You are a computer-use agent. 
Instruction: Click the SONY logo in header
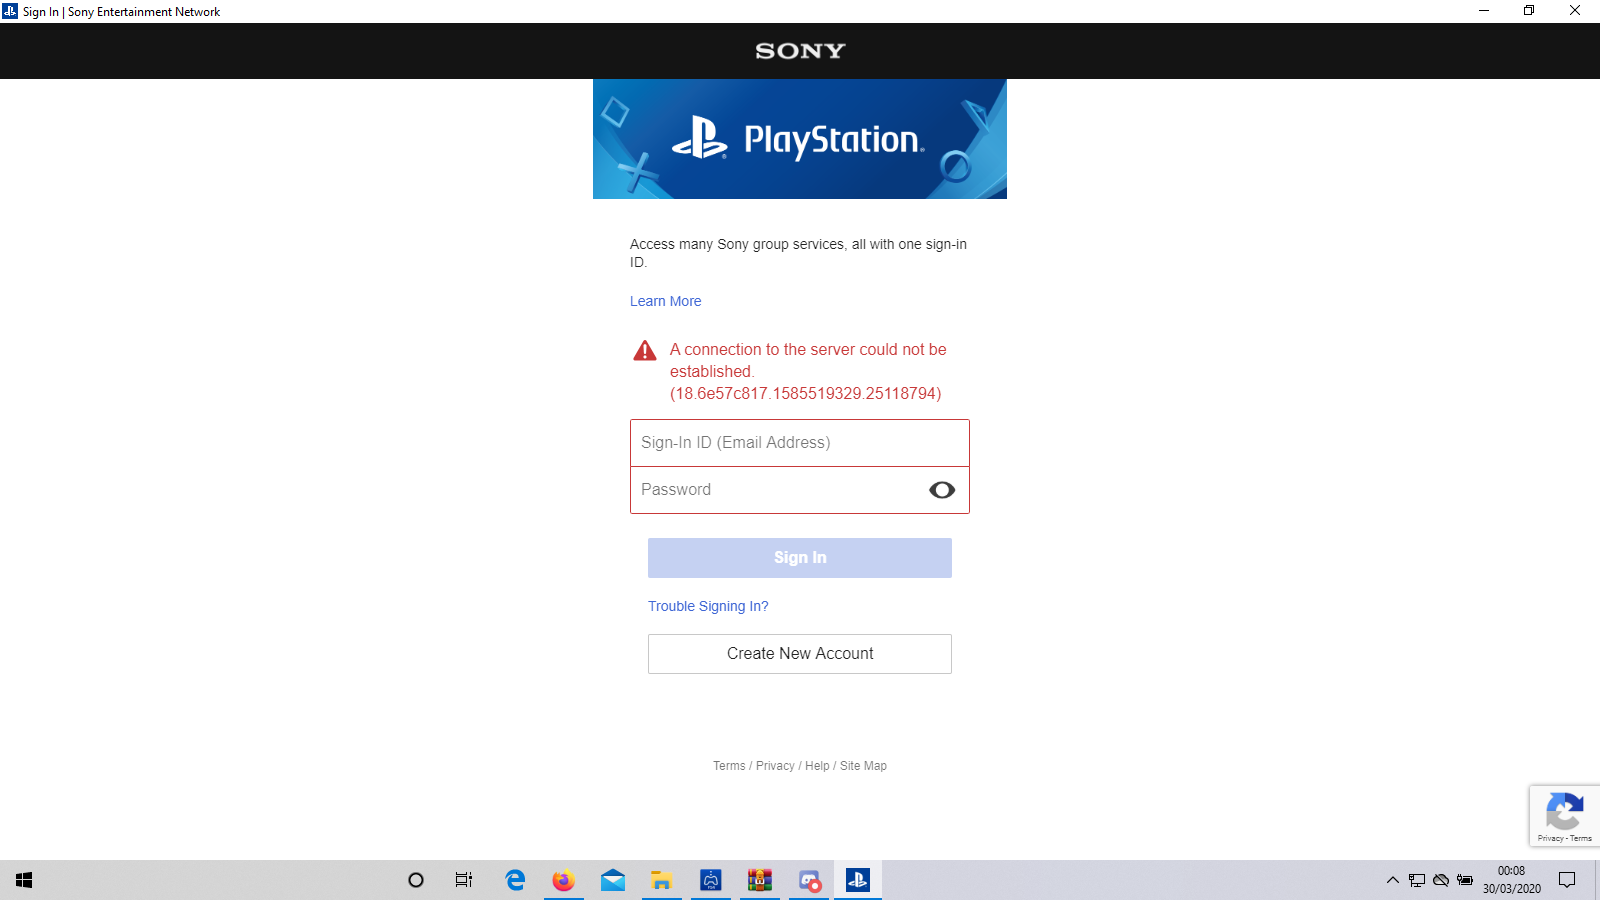coord(800,51)
